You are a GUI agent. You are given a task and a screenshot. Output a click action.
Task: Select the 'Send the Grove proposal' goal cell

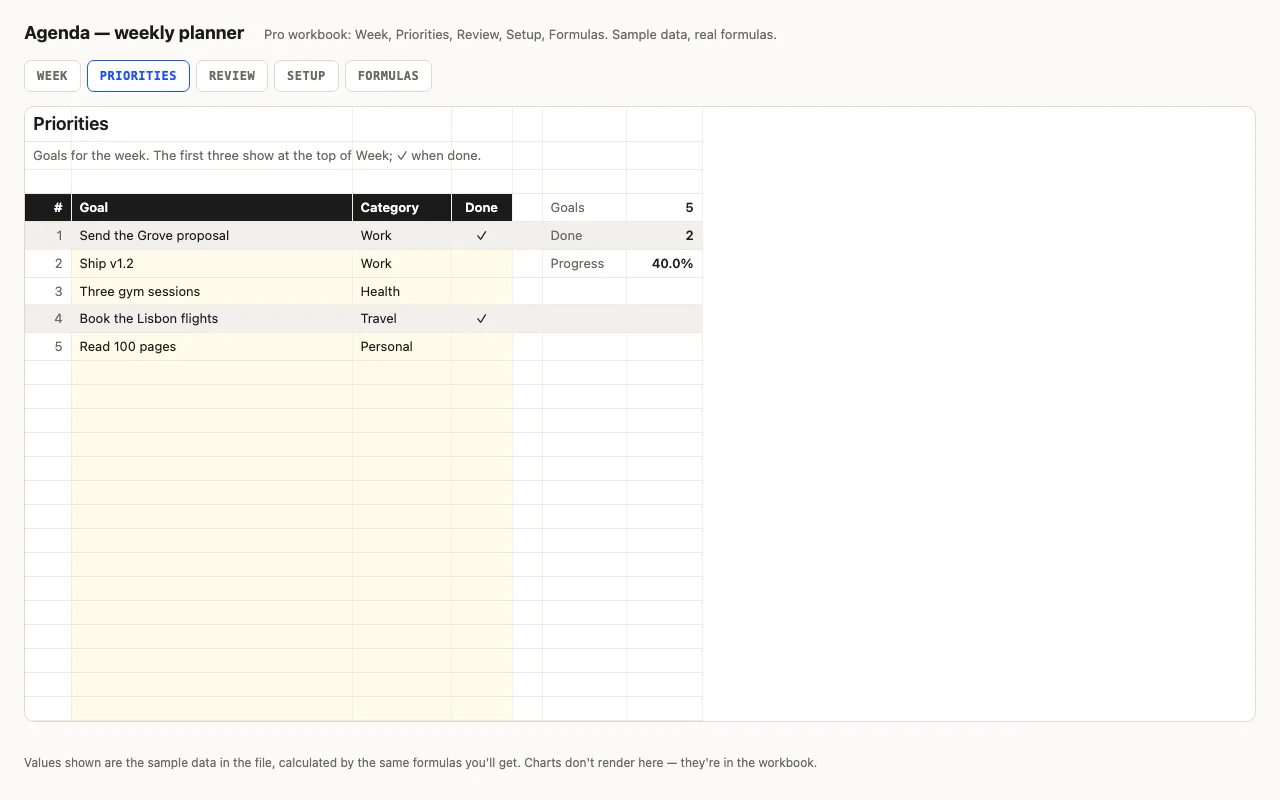[212, 236]
